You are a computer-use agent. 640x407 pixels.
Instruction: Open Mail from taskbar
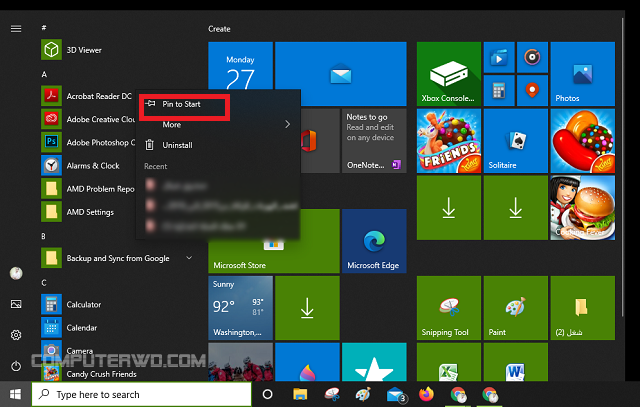396,394
